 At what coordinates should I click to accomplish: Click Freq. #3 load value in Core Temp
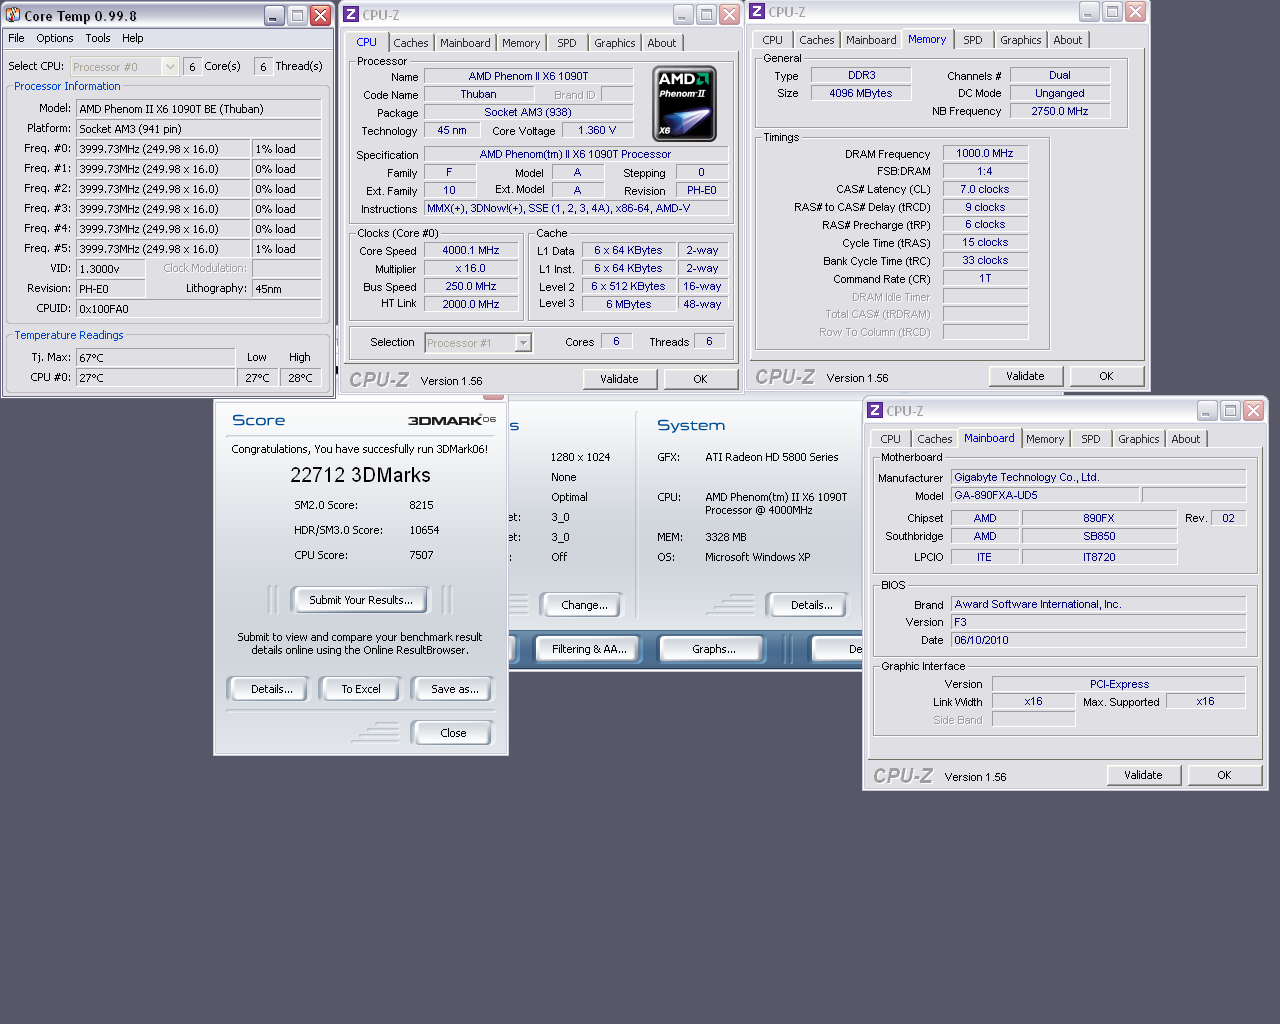pyautogui.click(x=286, y=209)
